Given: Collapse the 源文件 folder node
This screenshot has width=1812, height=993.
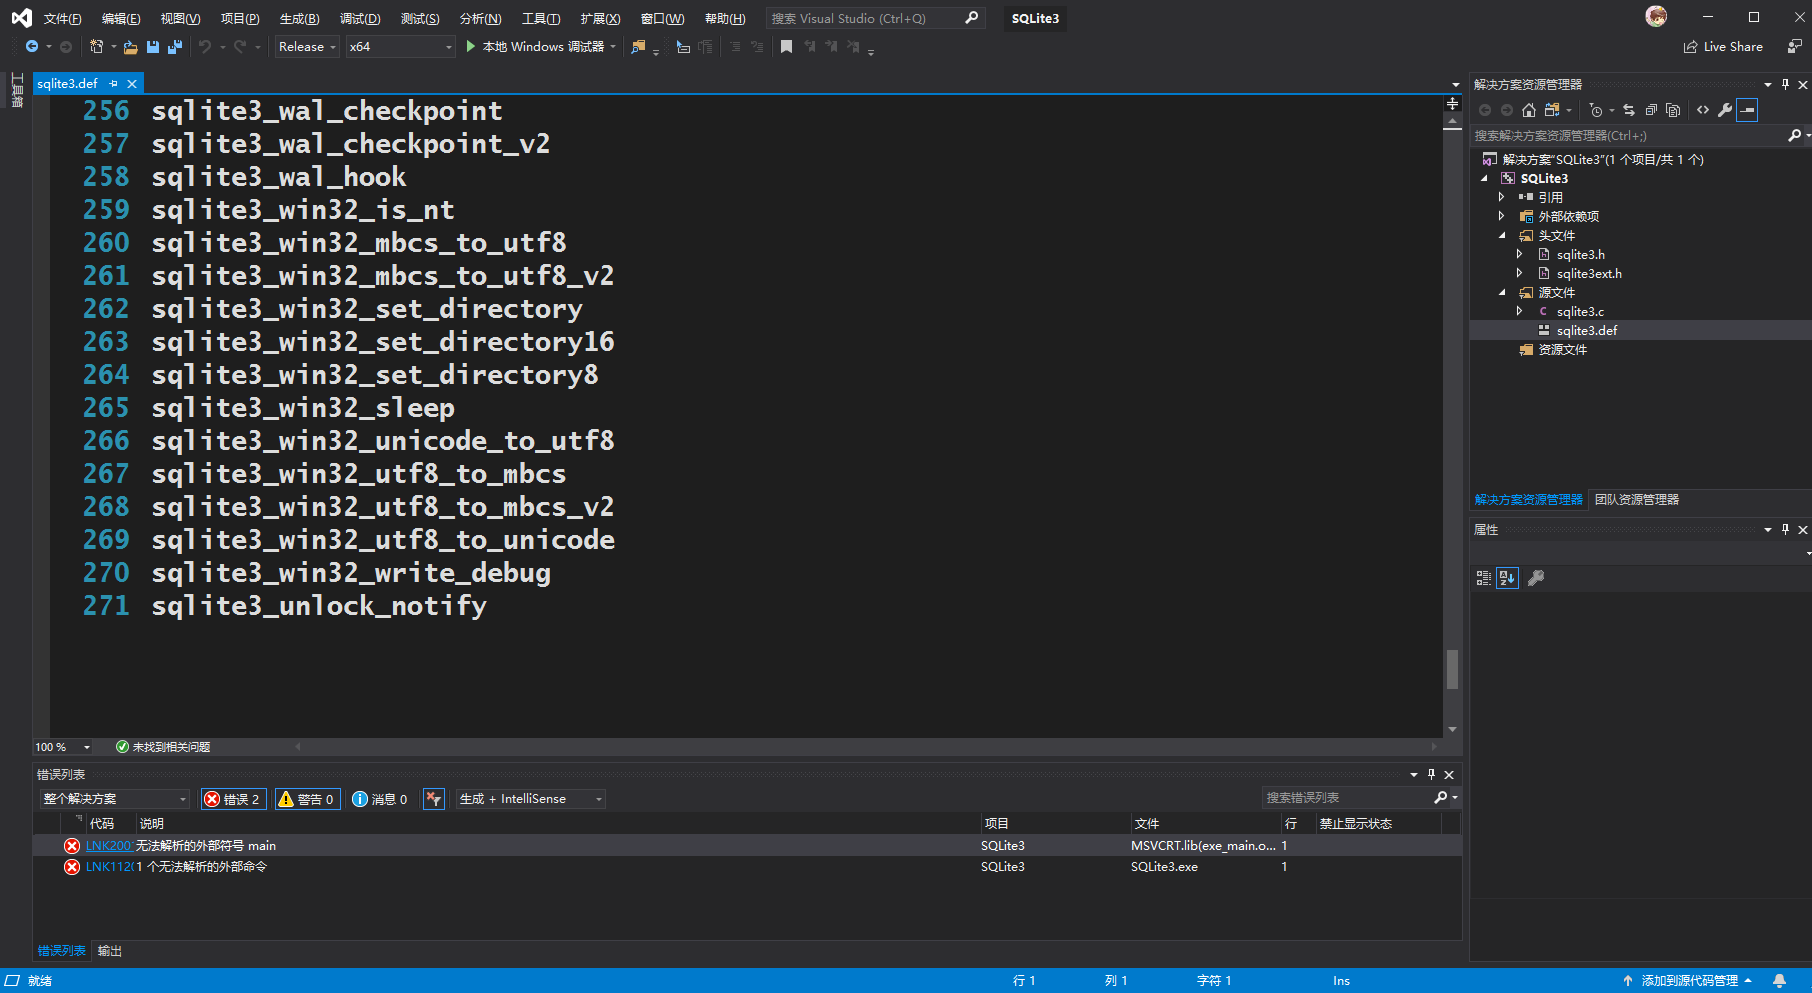Looking at the screenshot, I should pos(1502,292).
